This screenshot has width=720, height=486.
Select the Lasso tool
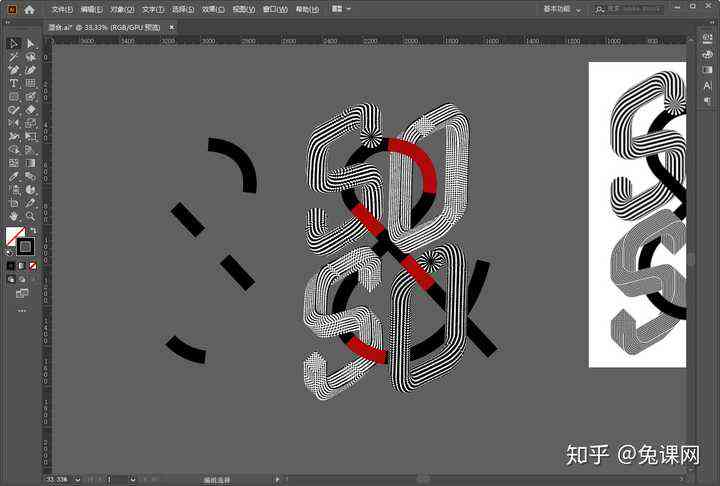pos(30,57)
